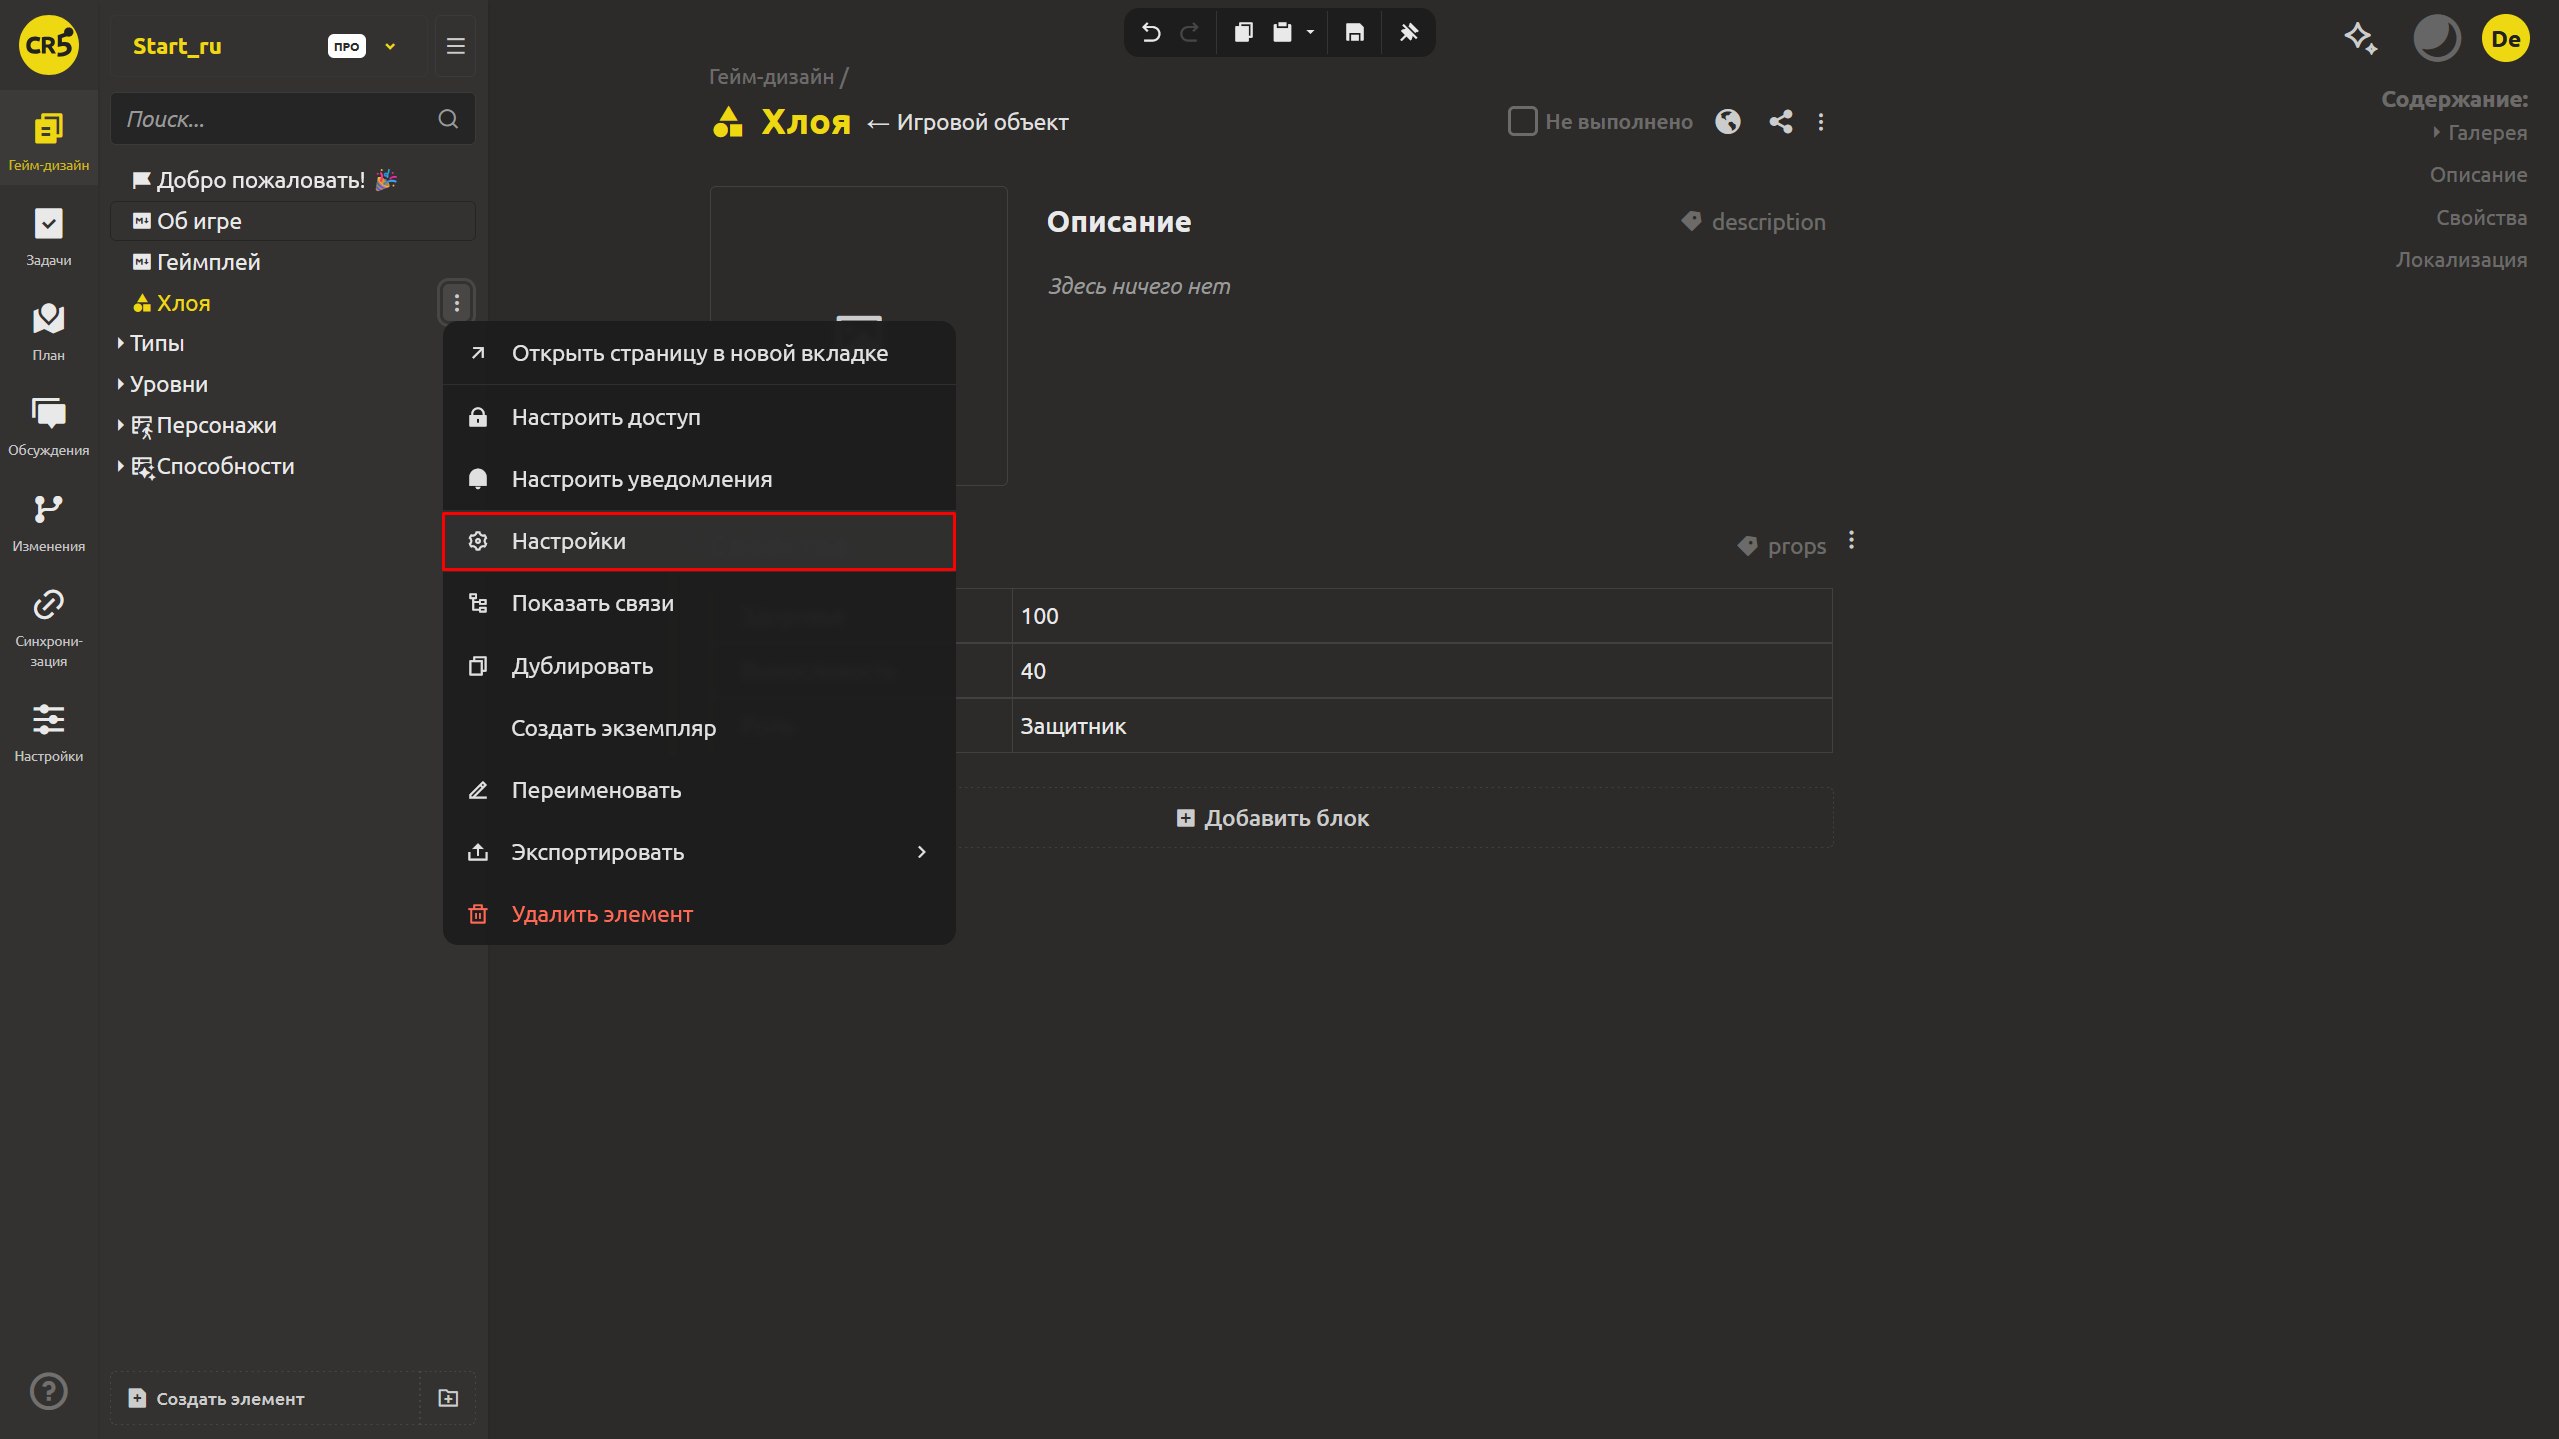The width and height of the screenshot is (2559, 1439).
Task: Click the share icon in page header
Action: click(x=1780, y=122)
